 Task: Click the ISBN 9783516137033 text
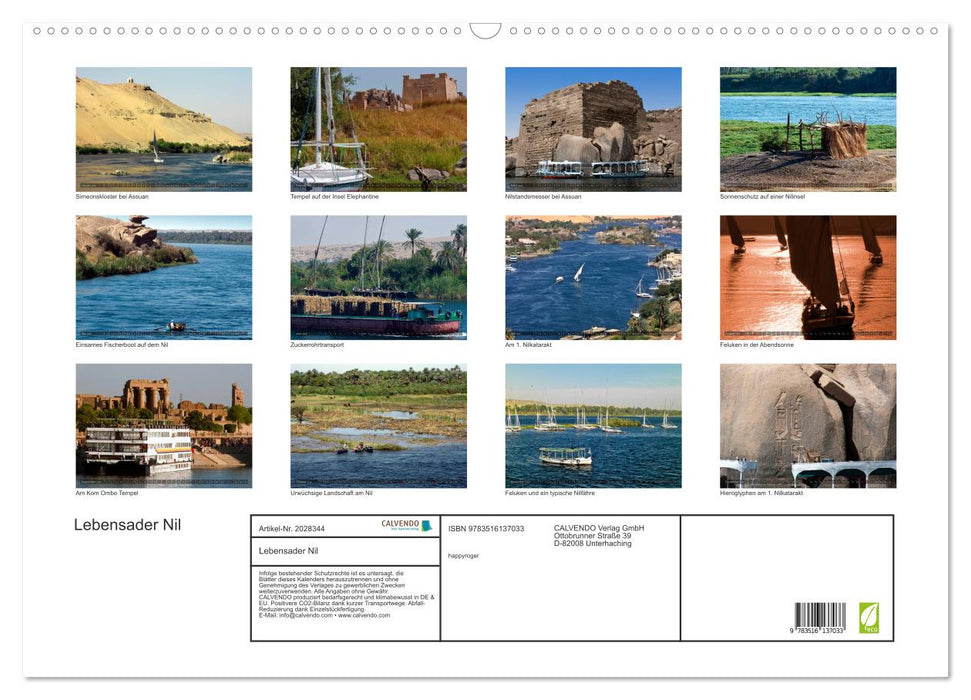pyautogui.click(x=486, y=527)
